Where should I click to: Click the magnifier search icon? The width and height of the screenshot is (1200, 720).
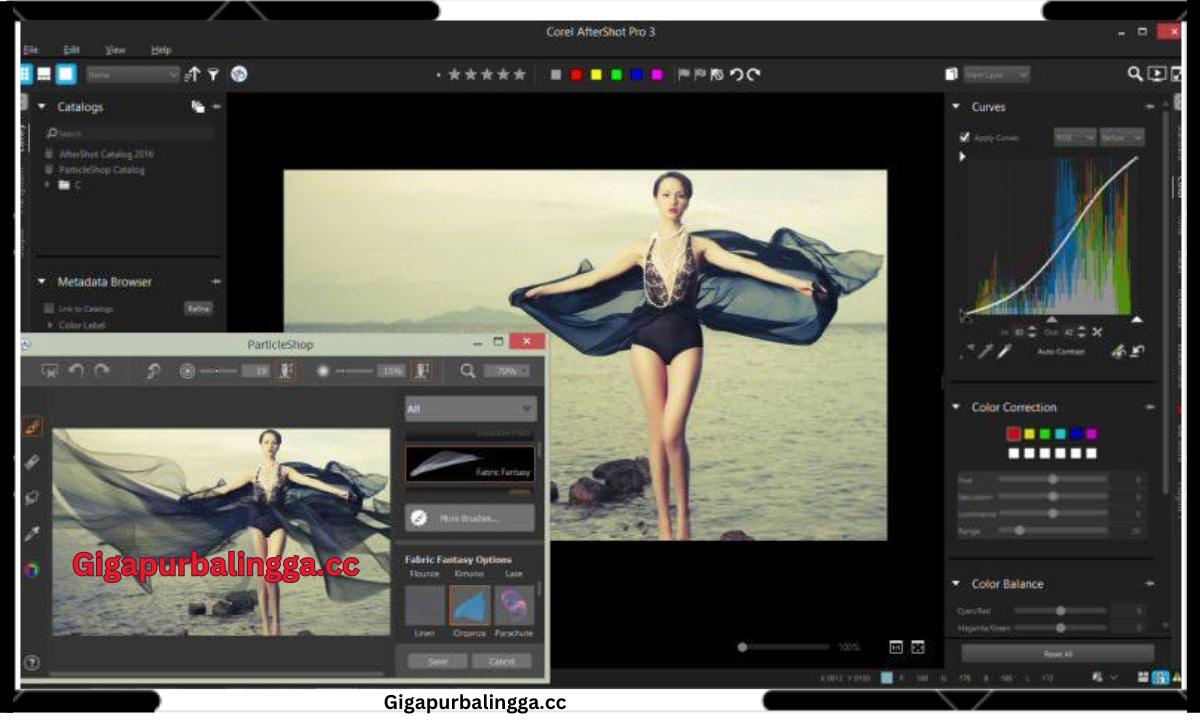pos(1135,74)
